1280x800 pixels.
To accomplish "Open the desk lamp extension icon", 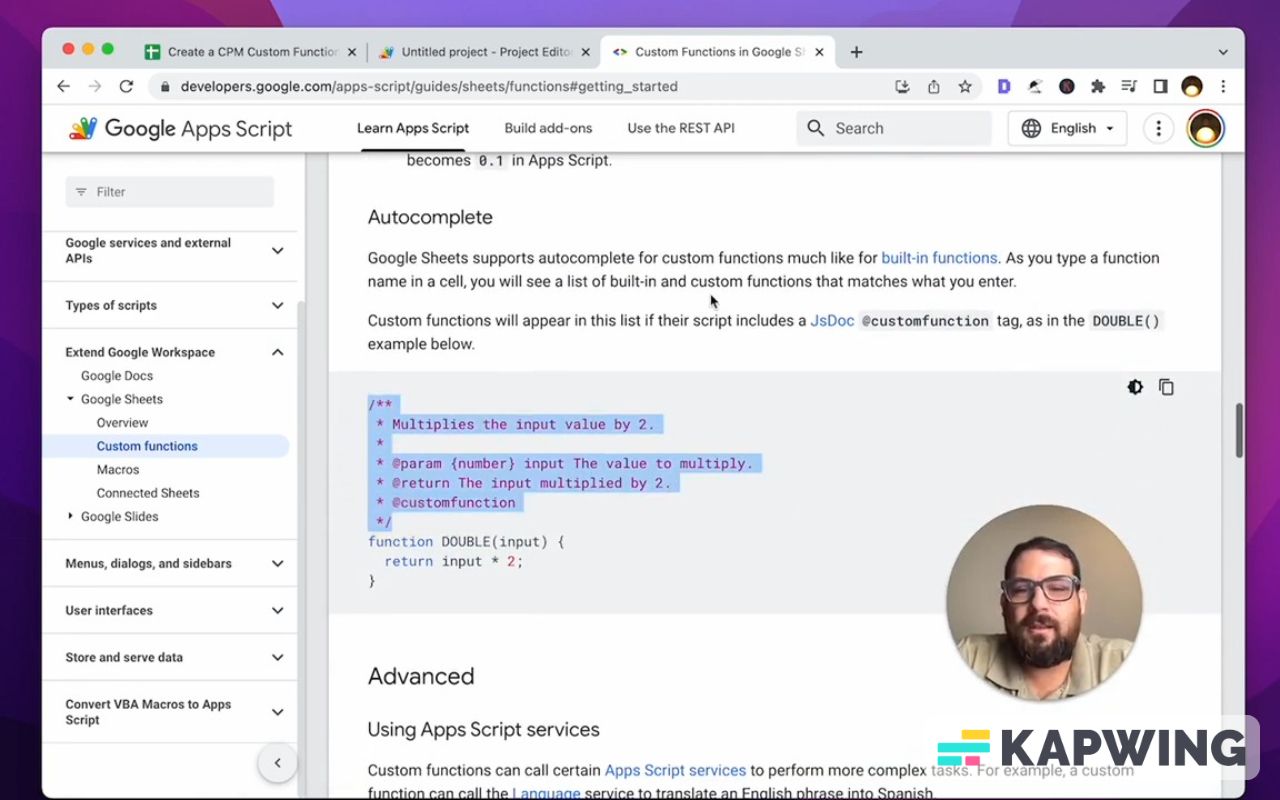I will 1035,87.
